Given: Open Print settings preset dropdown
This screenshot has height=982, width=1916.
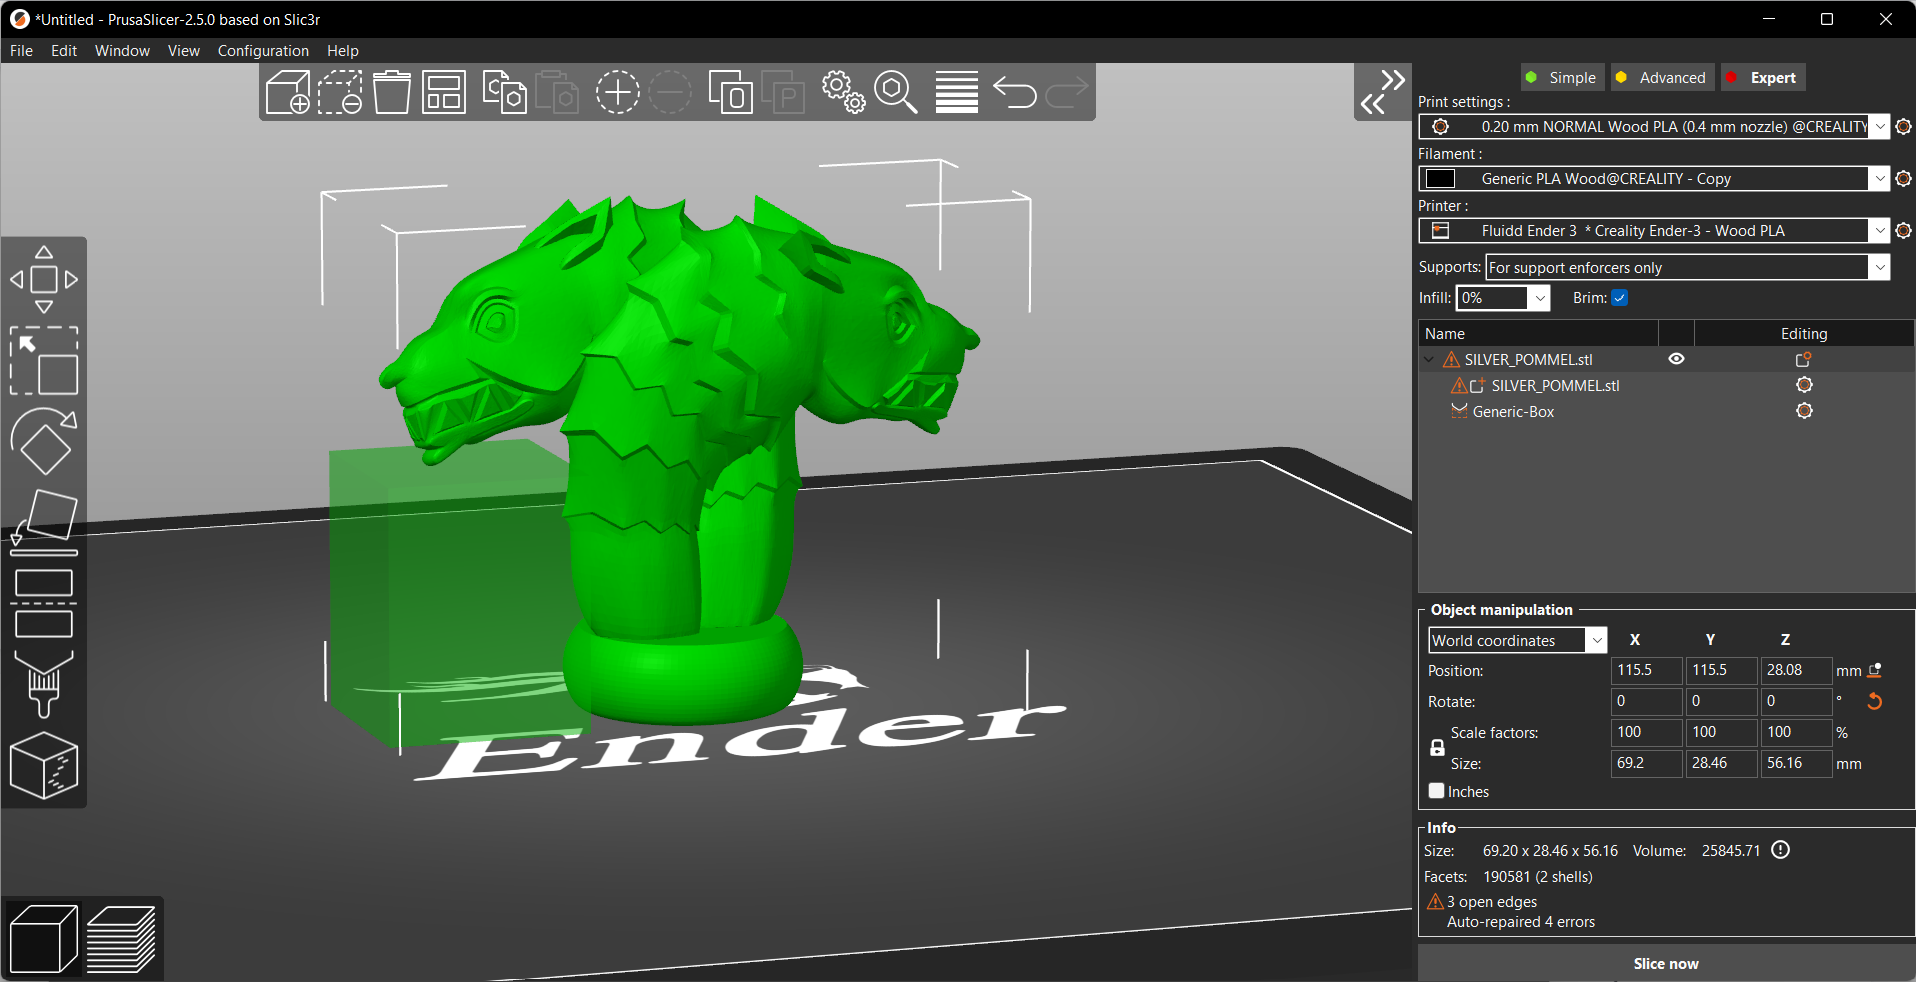Looking at the screenshot, I should 1880,127.
